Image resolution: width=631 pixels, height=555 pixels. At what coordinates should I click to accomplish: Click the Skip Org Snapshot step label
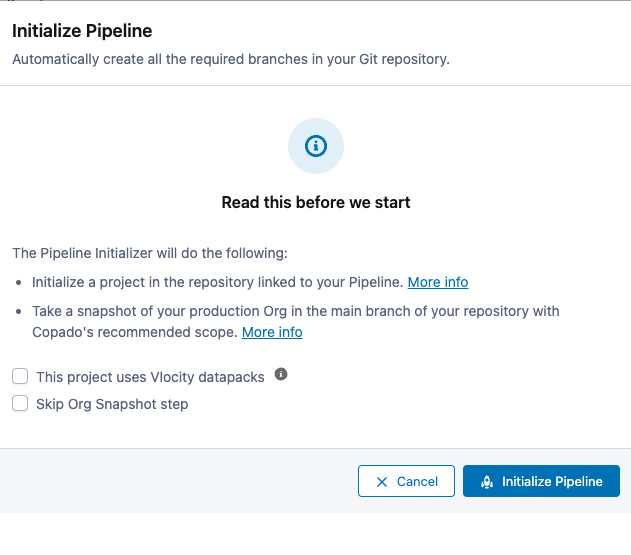(112, 404)
